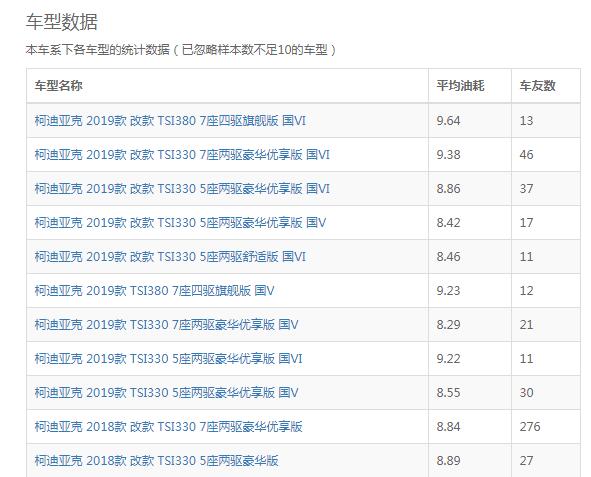Viewport: 591px width, 477px height.
Task: Select fuel value 9.22
Action: pyautogui.click(x=448, y=358)
